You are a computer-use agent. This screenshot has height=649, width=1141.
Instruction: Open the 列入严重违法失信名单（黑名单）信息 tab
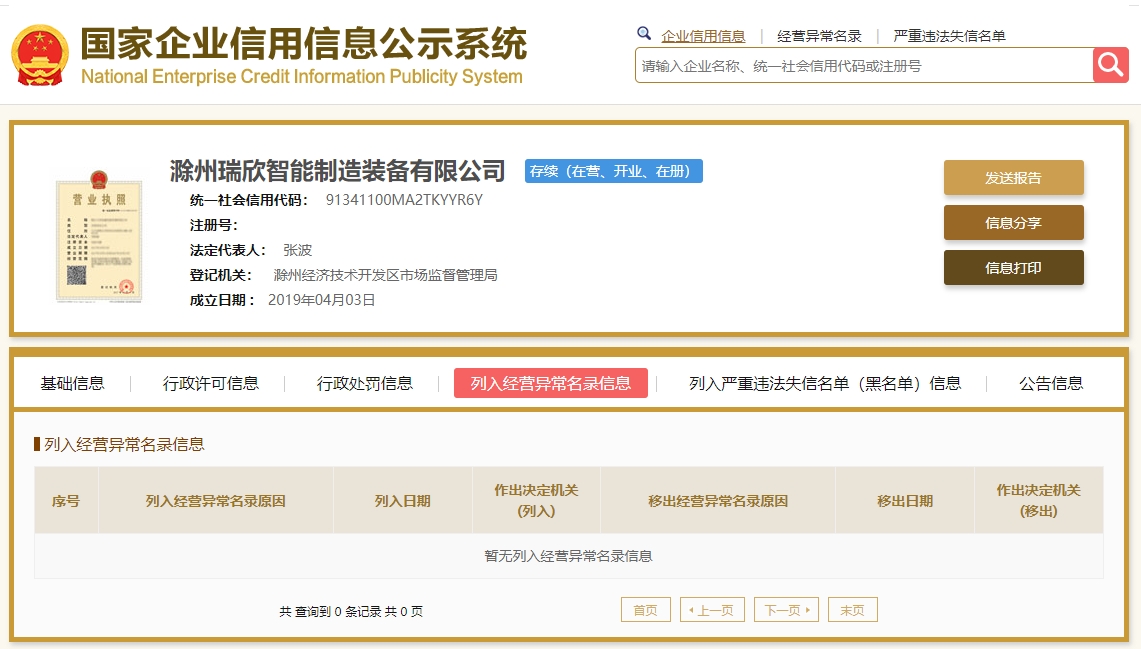825,383
